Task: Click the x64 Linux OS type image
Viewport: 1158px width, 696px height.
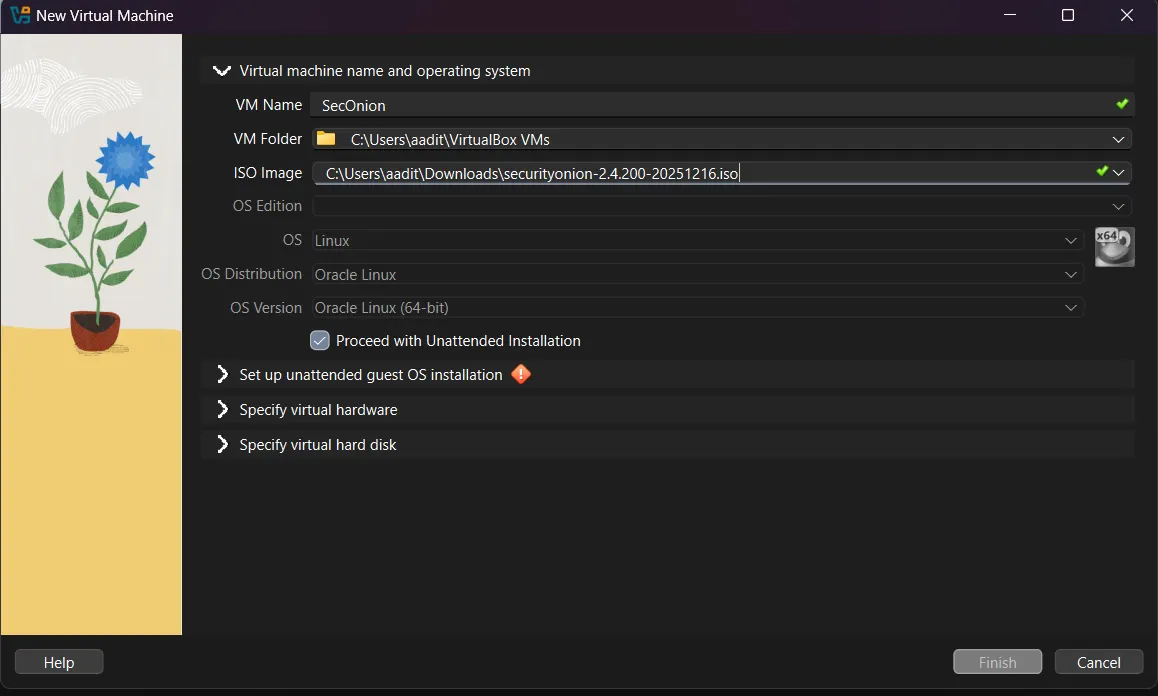Action: pos(1114,247)
